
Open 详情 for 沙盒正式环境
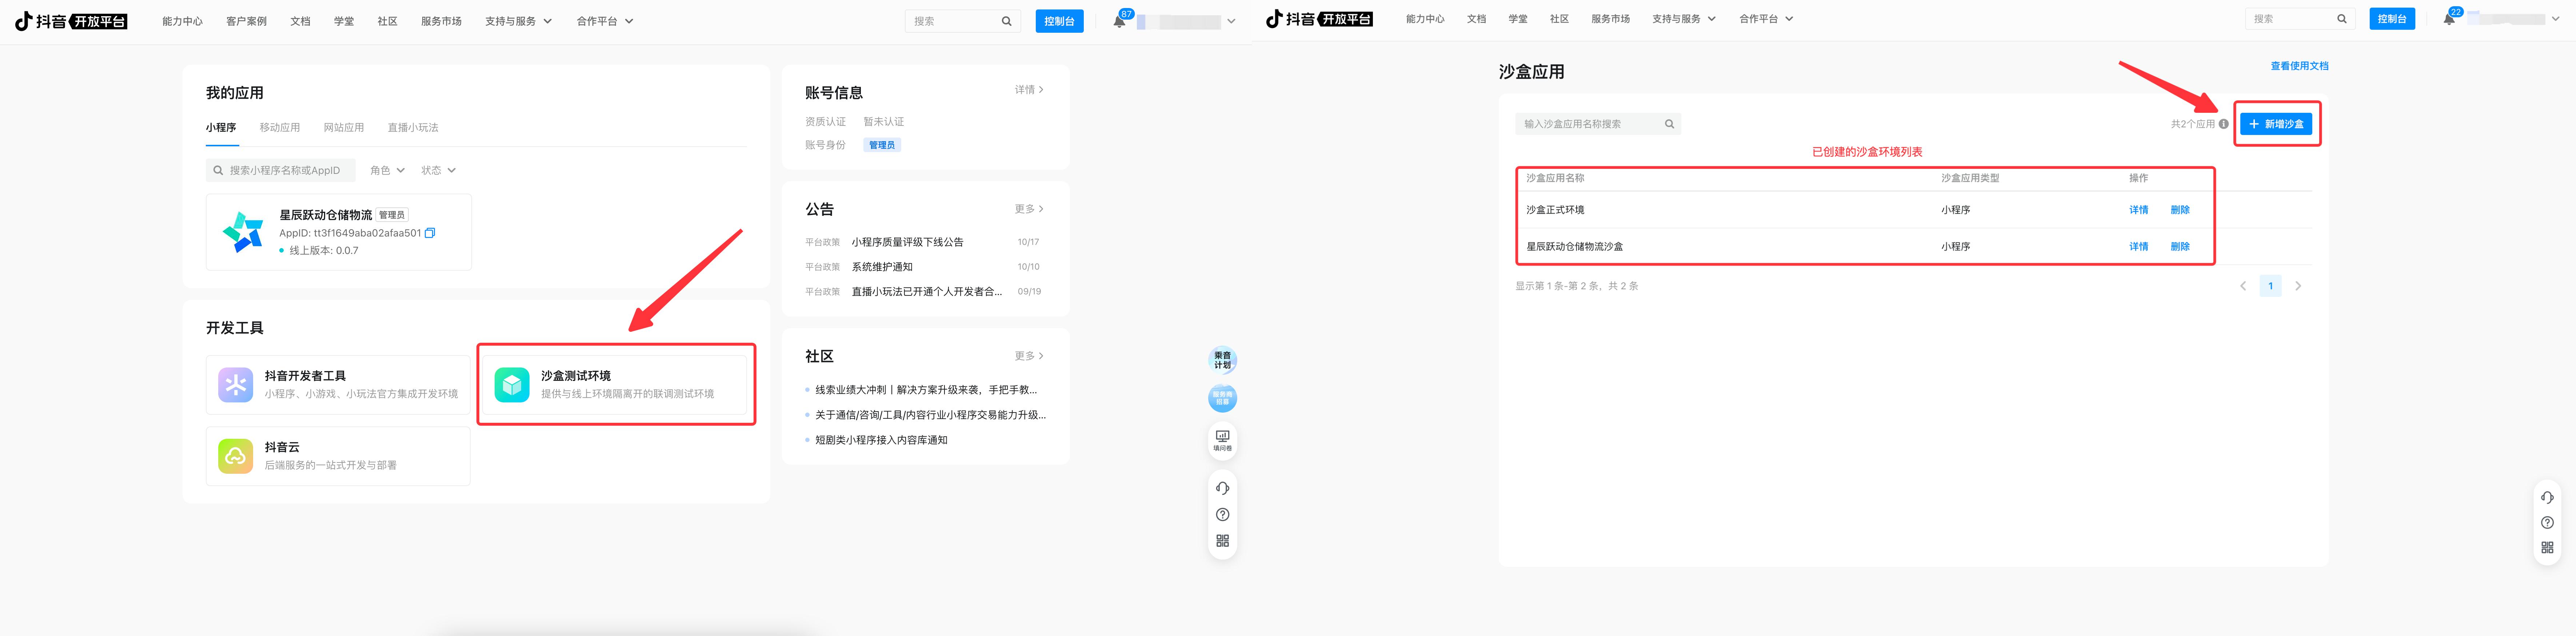pyautogui.click(x=2139, y=210)
